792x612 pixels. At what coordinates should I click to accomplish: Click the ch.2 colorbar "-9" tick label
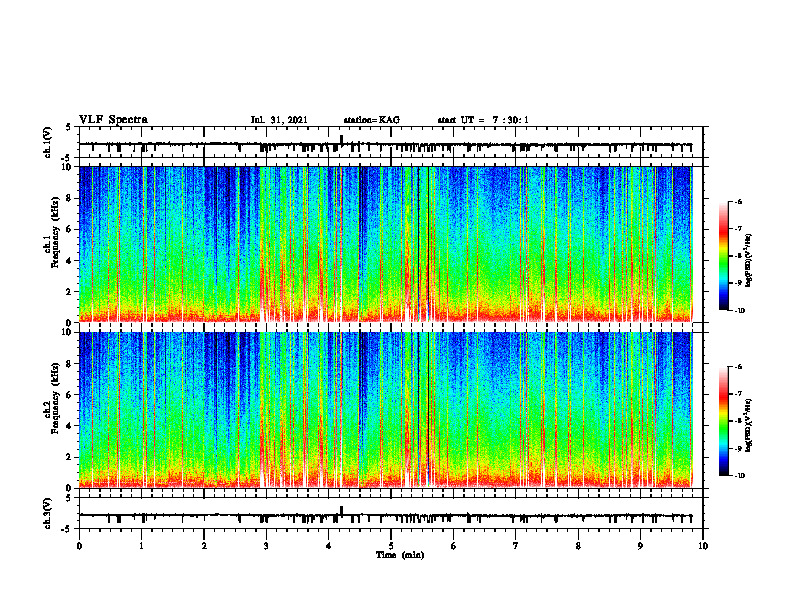(738, 448)
